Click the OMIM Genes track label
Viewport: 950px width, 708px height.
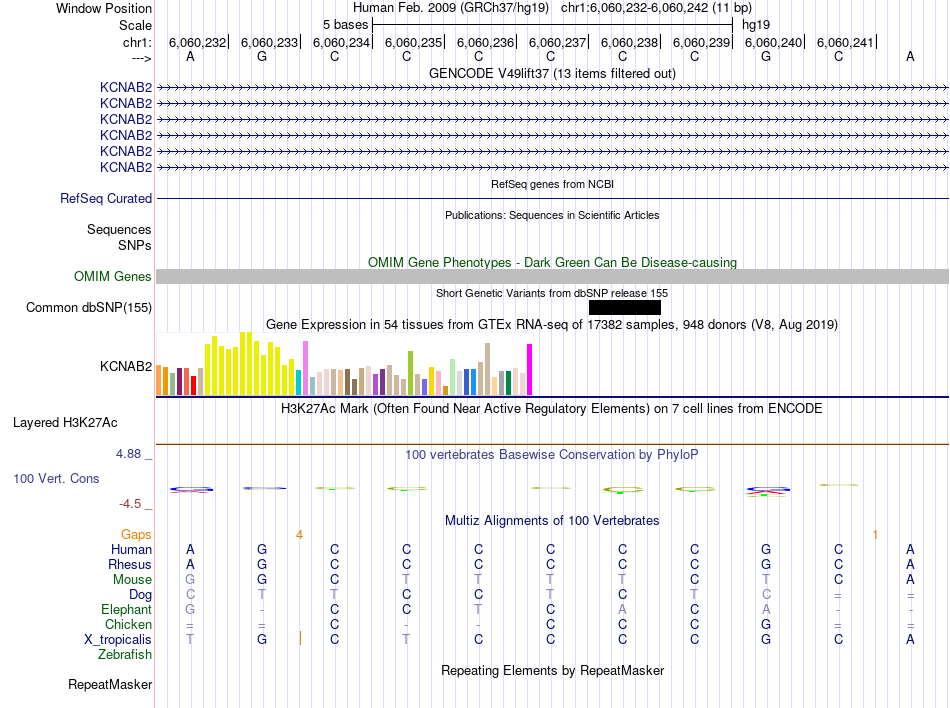[112, 276]
